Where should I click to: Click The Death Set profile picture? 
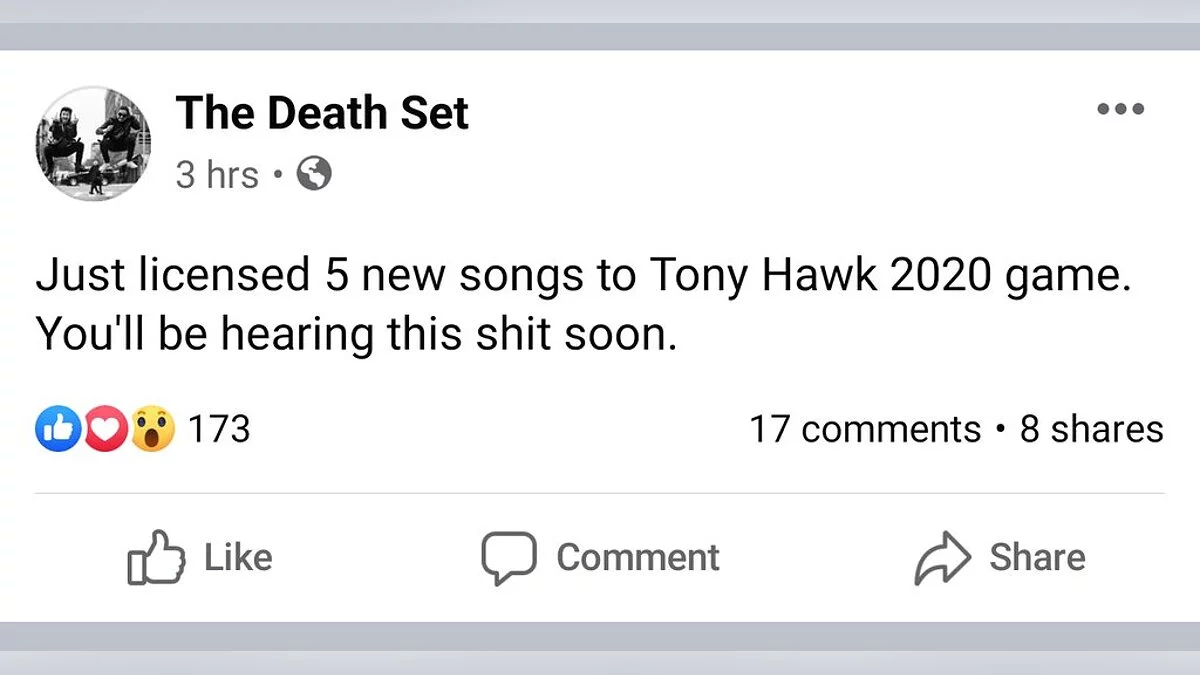click(92, 143)
